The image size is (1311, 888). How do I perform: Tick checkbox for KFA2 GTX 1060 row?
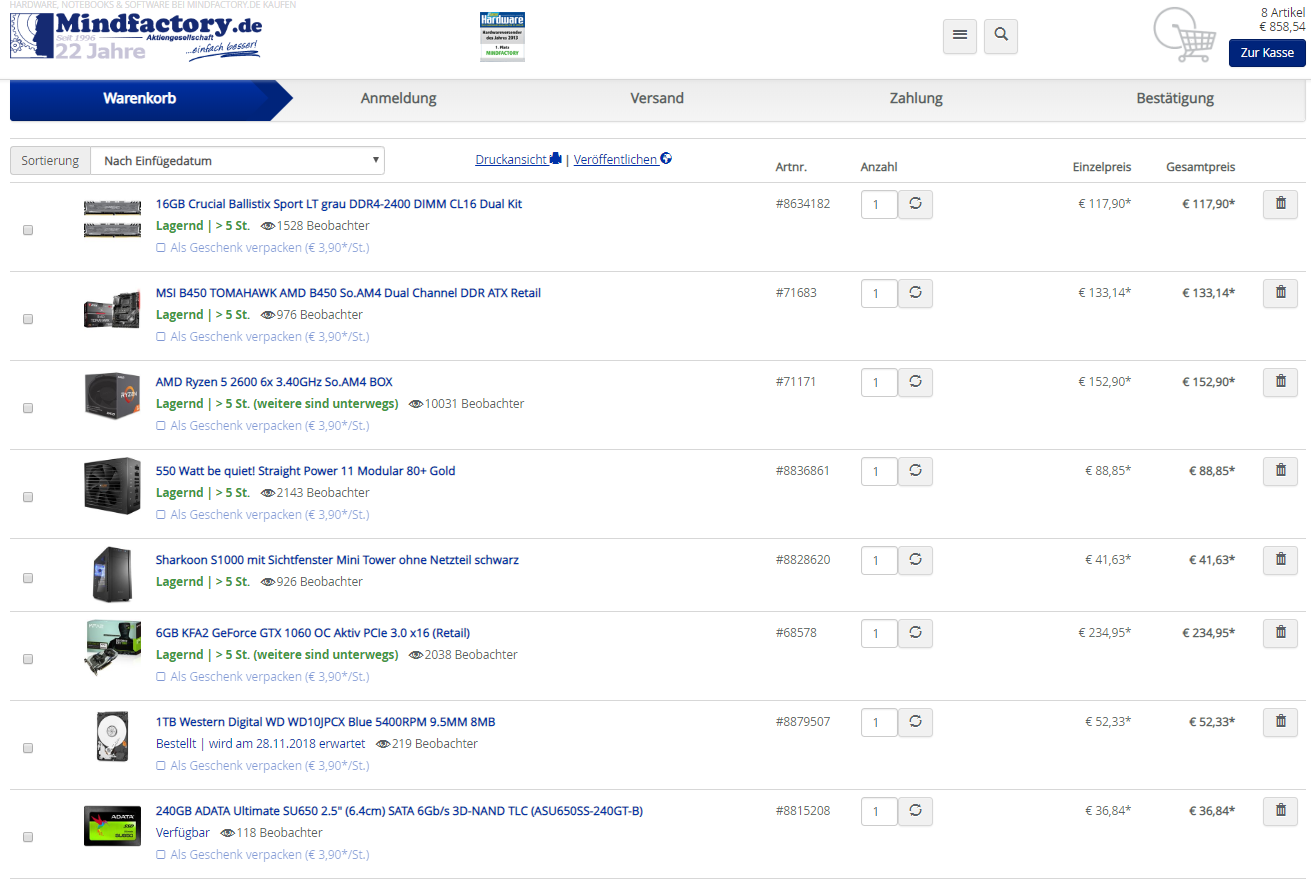[28, 659]
